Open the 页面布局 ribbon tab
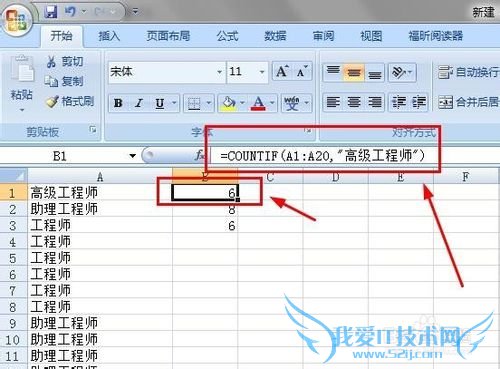 [x=168, y=36]
